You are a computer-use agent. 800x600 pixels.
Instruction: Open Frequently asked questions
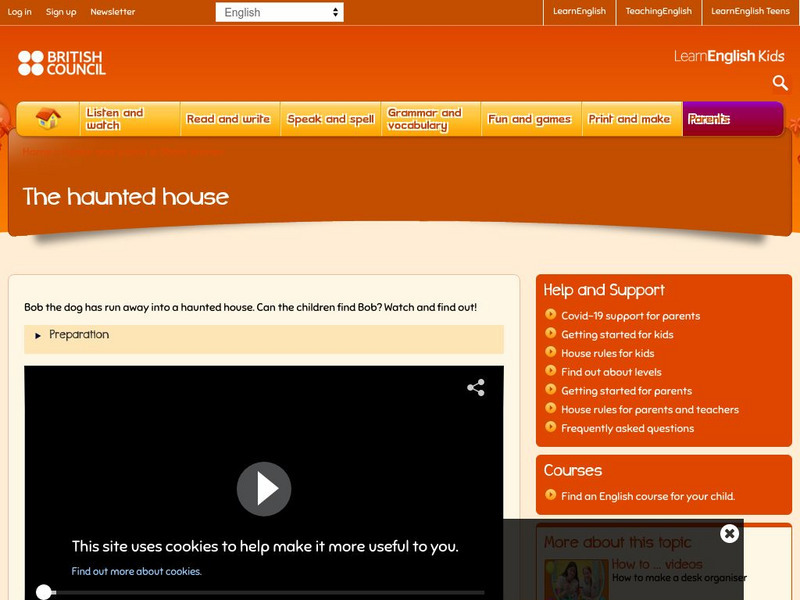coord(628,429)
